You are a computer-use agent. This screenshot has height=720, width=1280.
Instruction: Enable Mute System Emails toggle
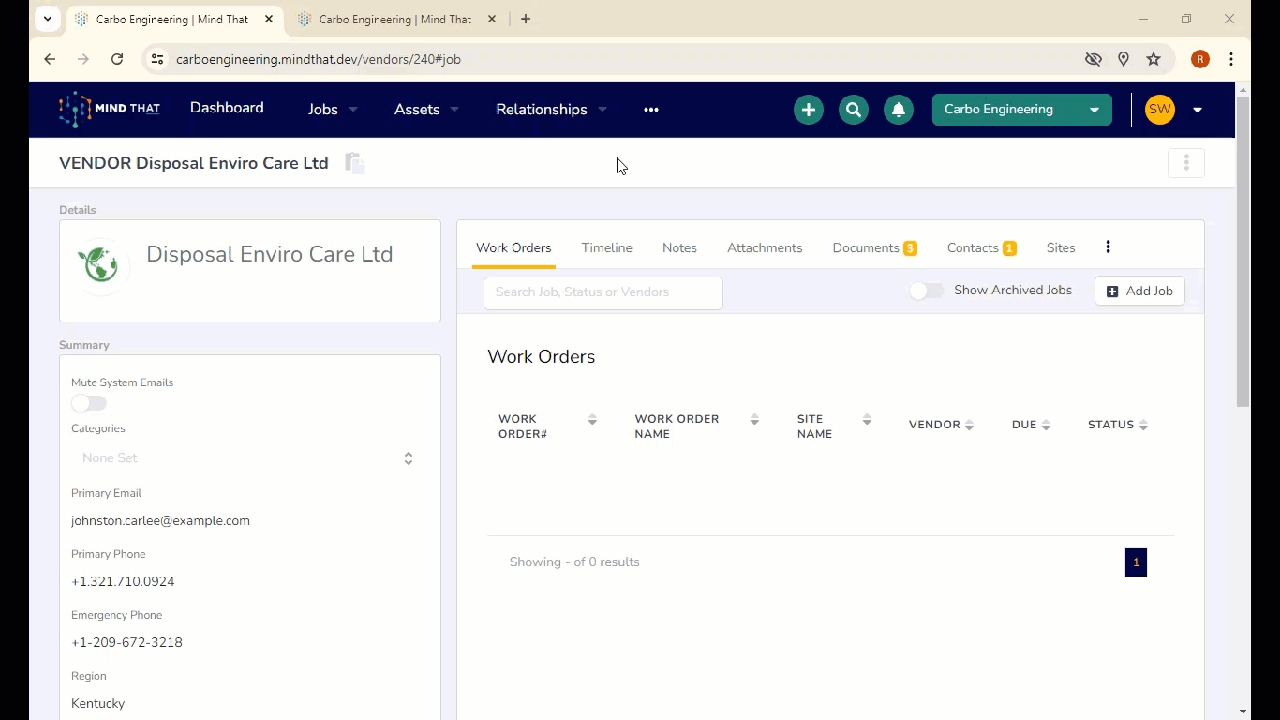89,403
